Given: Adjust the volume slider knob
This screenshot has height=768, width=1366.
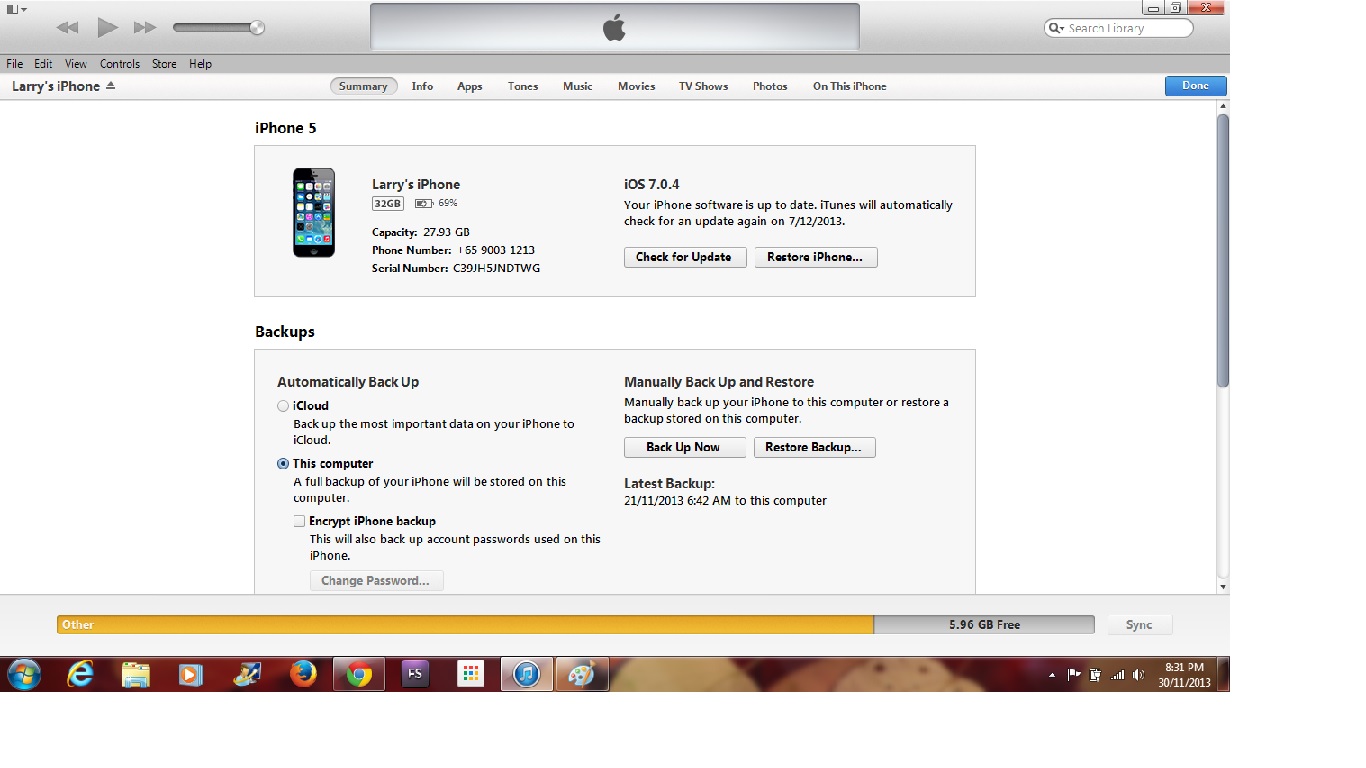Looking at the screenshot, I should coord(257,28).
